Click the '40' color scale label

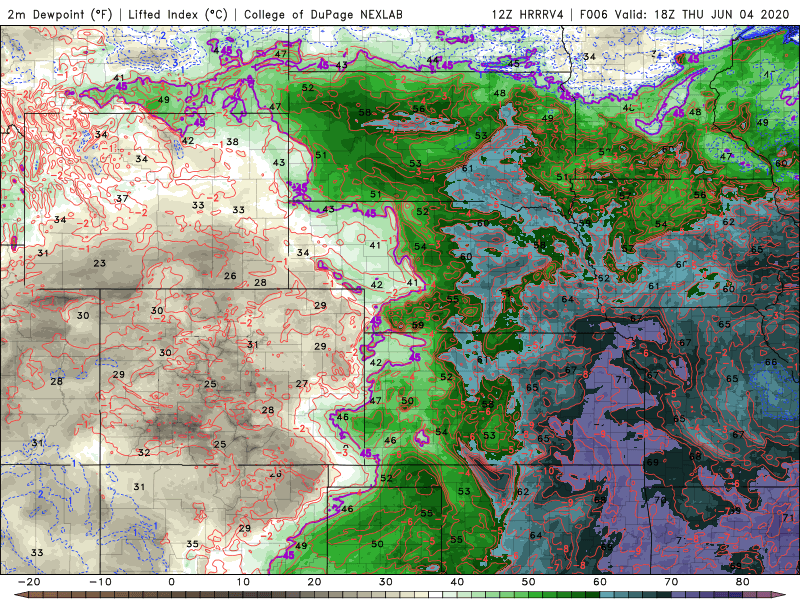point(457,582)
